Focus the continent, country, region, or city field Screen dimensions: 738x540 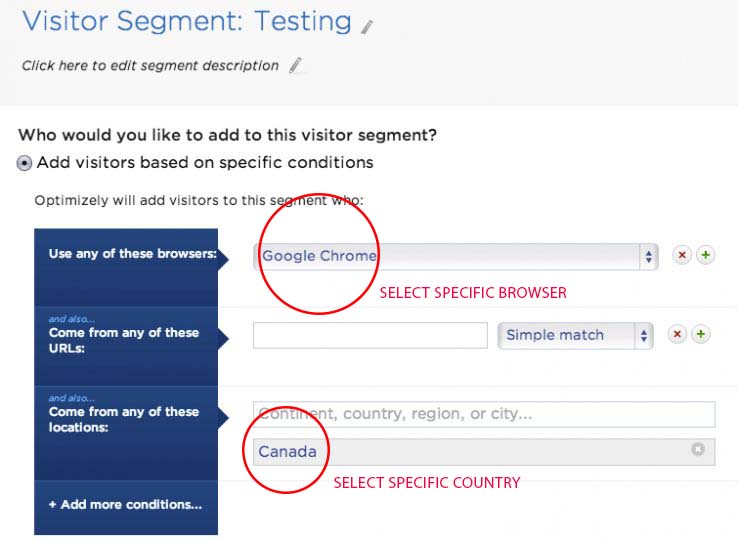[x=484, y=414]
